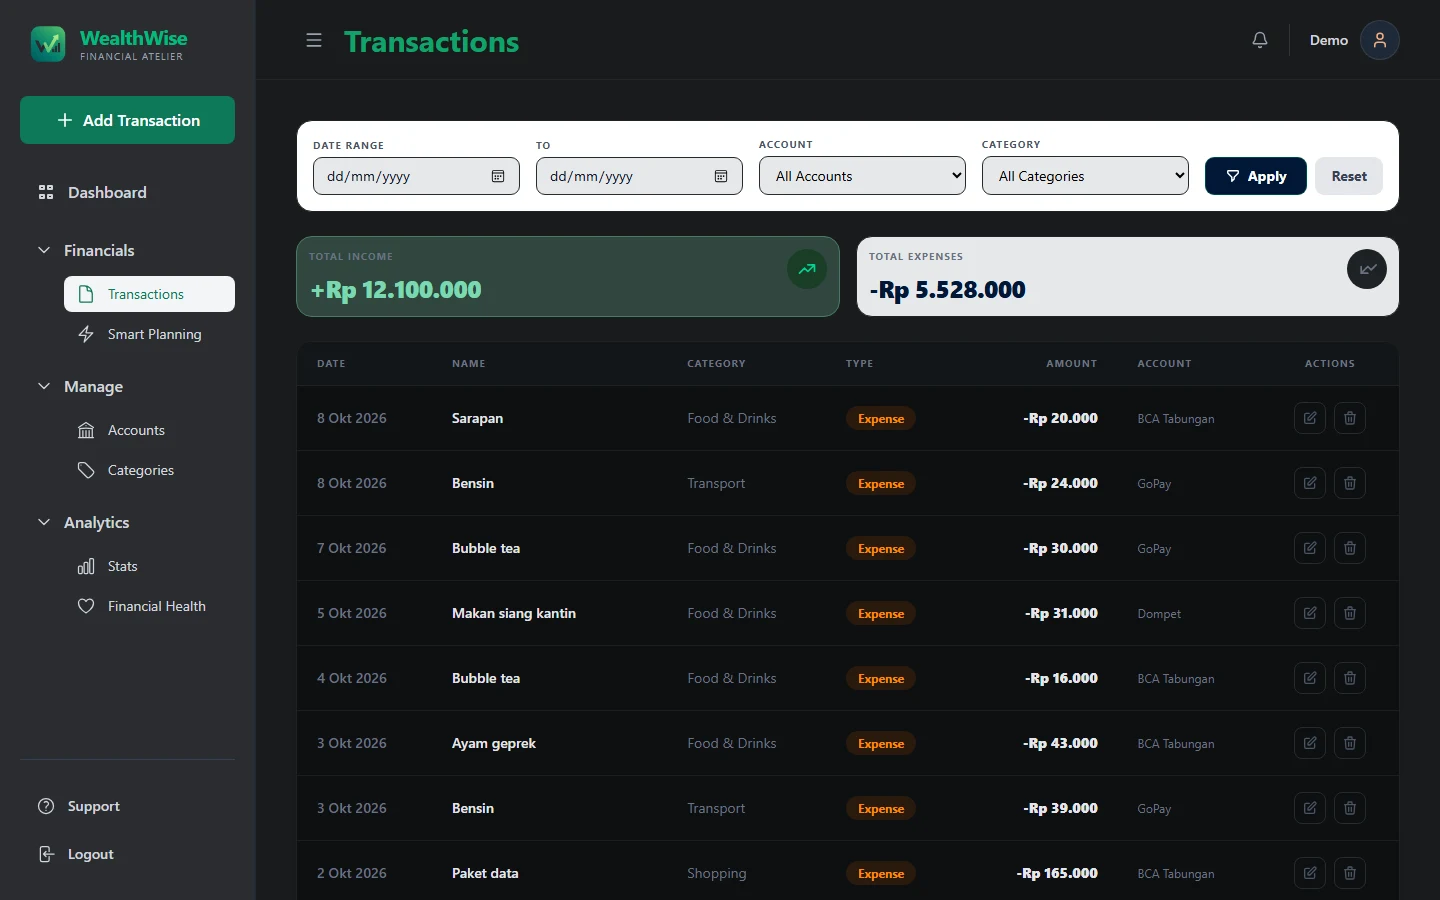Open Smart Planning page
Image resolution: width=1440 pixels, height=900 pixels.
149,334
